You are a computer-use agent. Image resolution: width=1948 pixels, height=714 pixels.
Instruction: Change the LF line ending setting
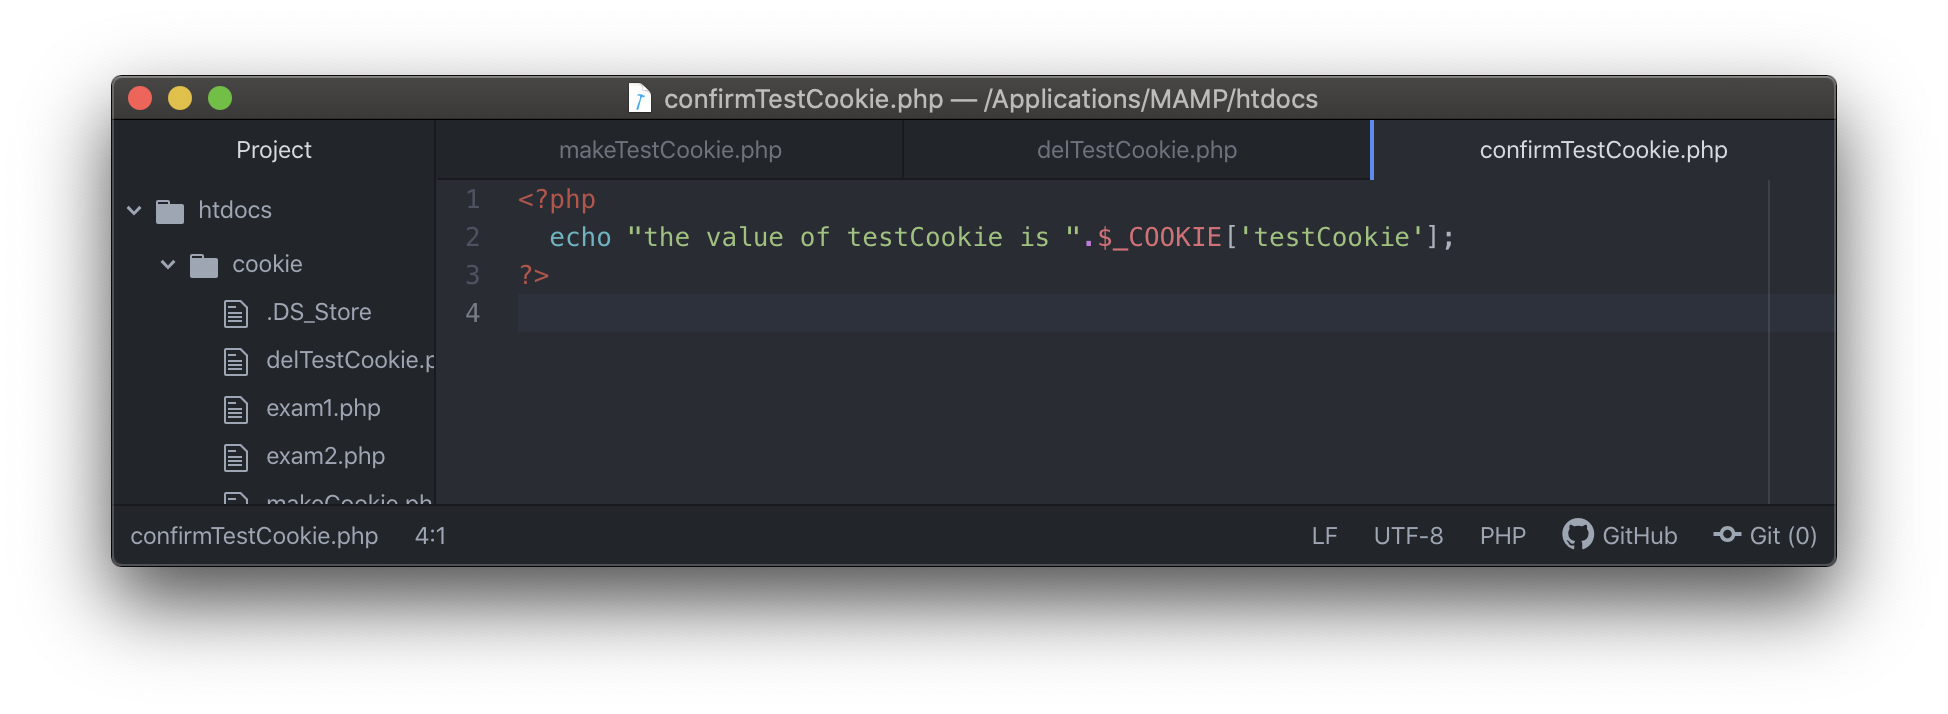[x=1324, y=536]
